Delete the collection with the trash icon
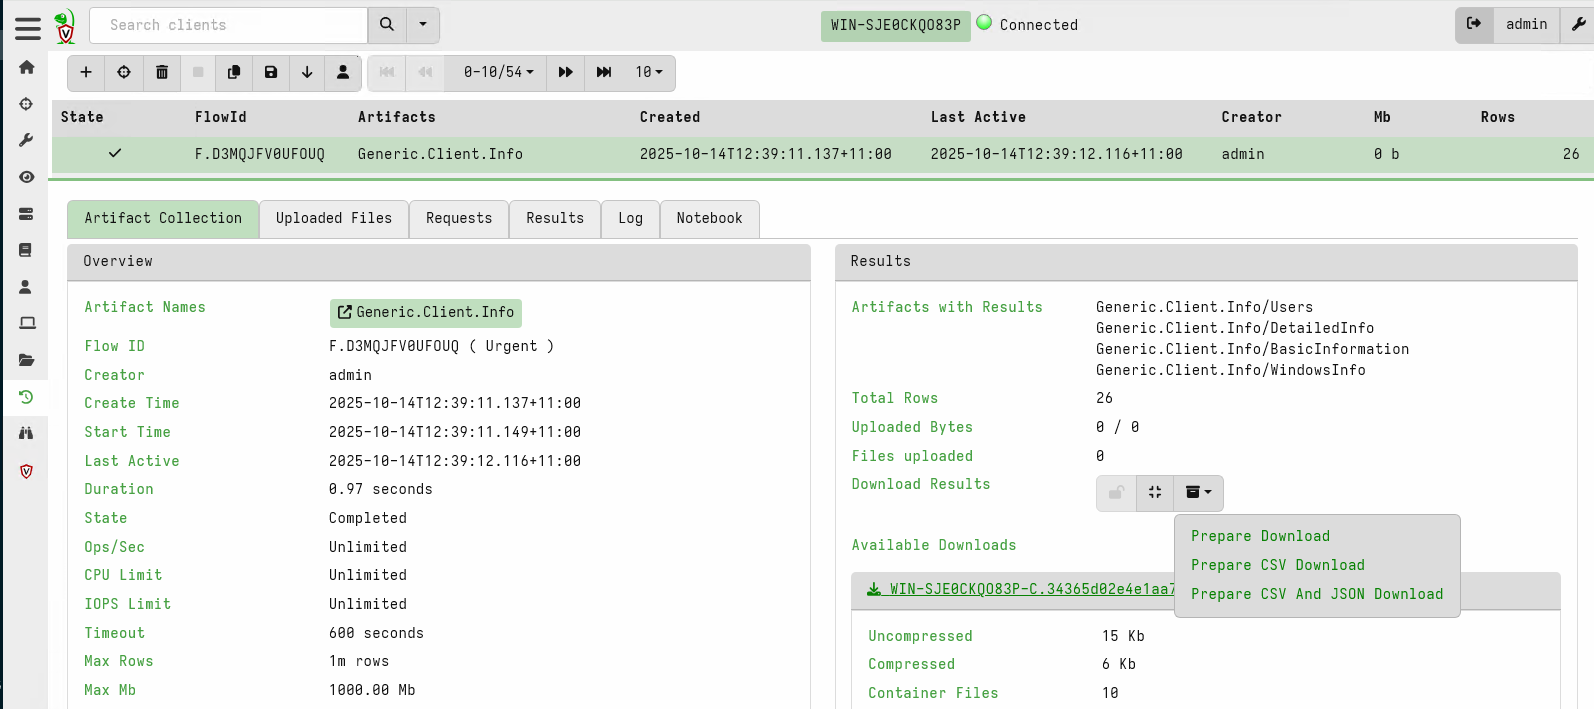Viewport: 1594px width, 709px height. point(162,72)
